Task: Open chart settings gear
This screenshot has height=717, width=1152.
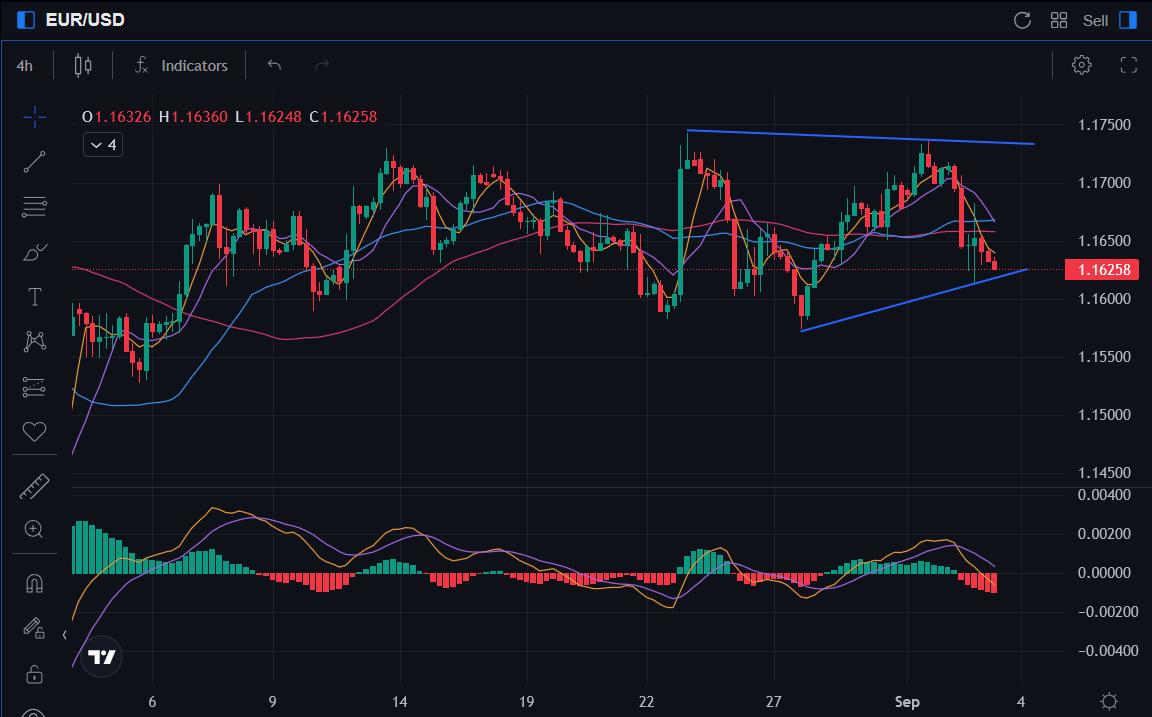Action: [x=1081, y=65]
